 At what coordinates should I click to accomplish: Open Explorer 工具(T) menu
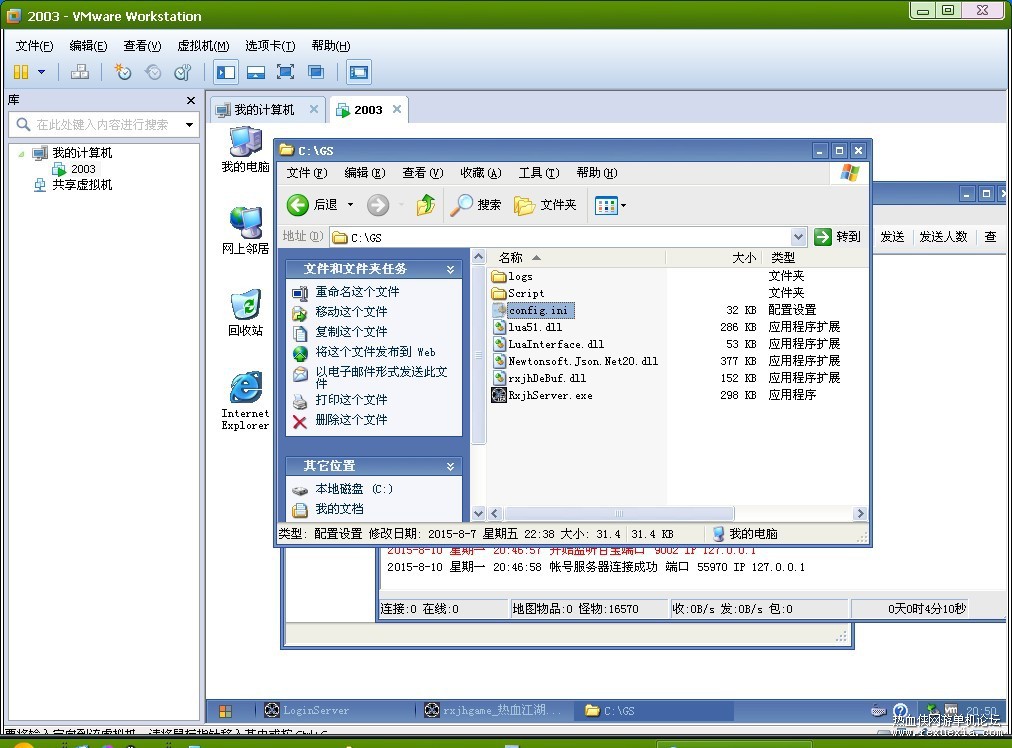coord(539,172)
